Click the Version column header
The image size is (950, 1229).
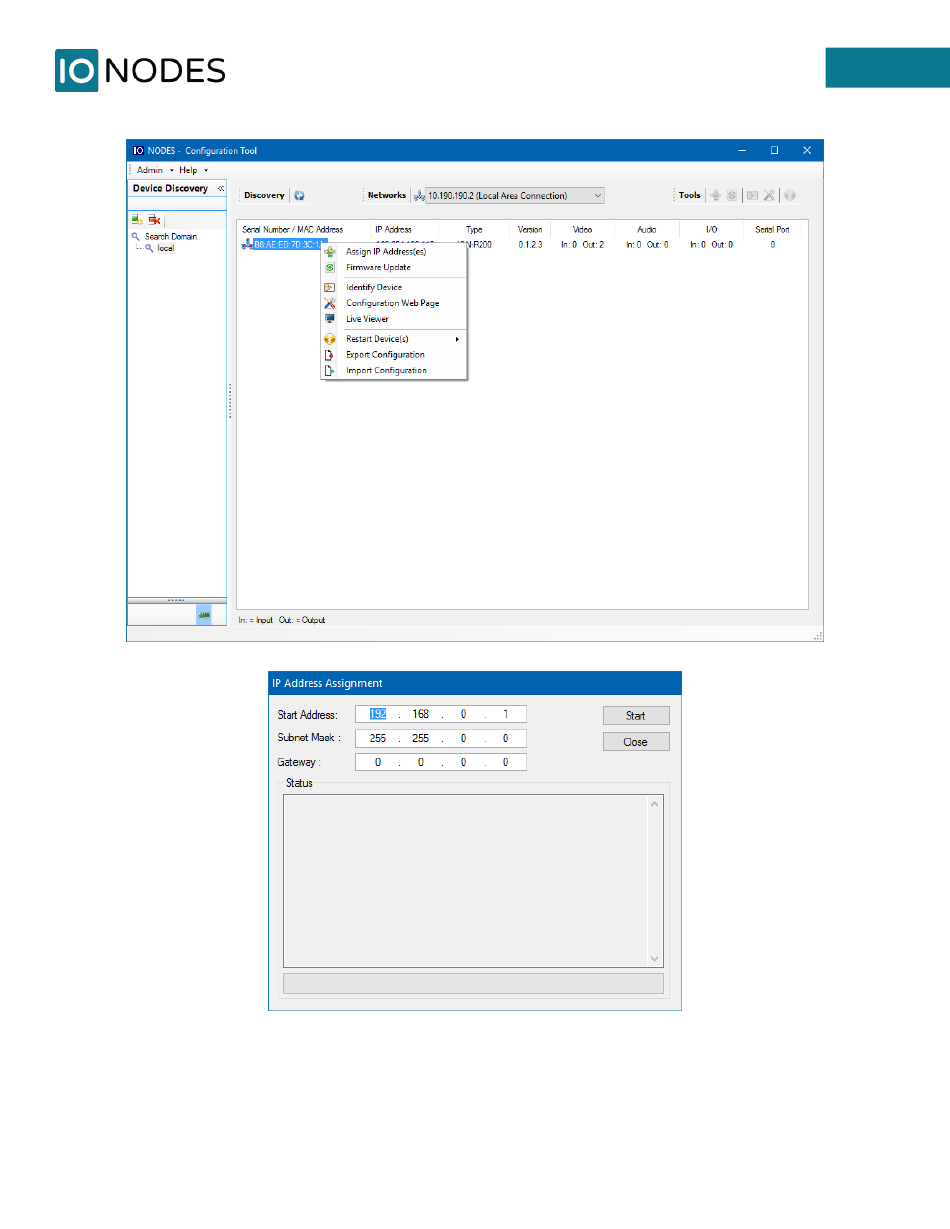click(530, 230)
